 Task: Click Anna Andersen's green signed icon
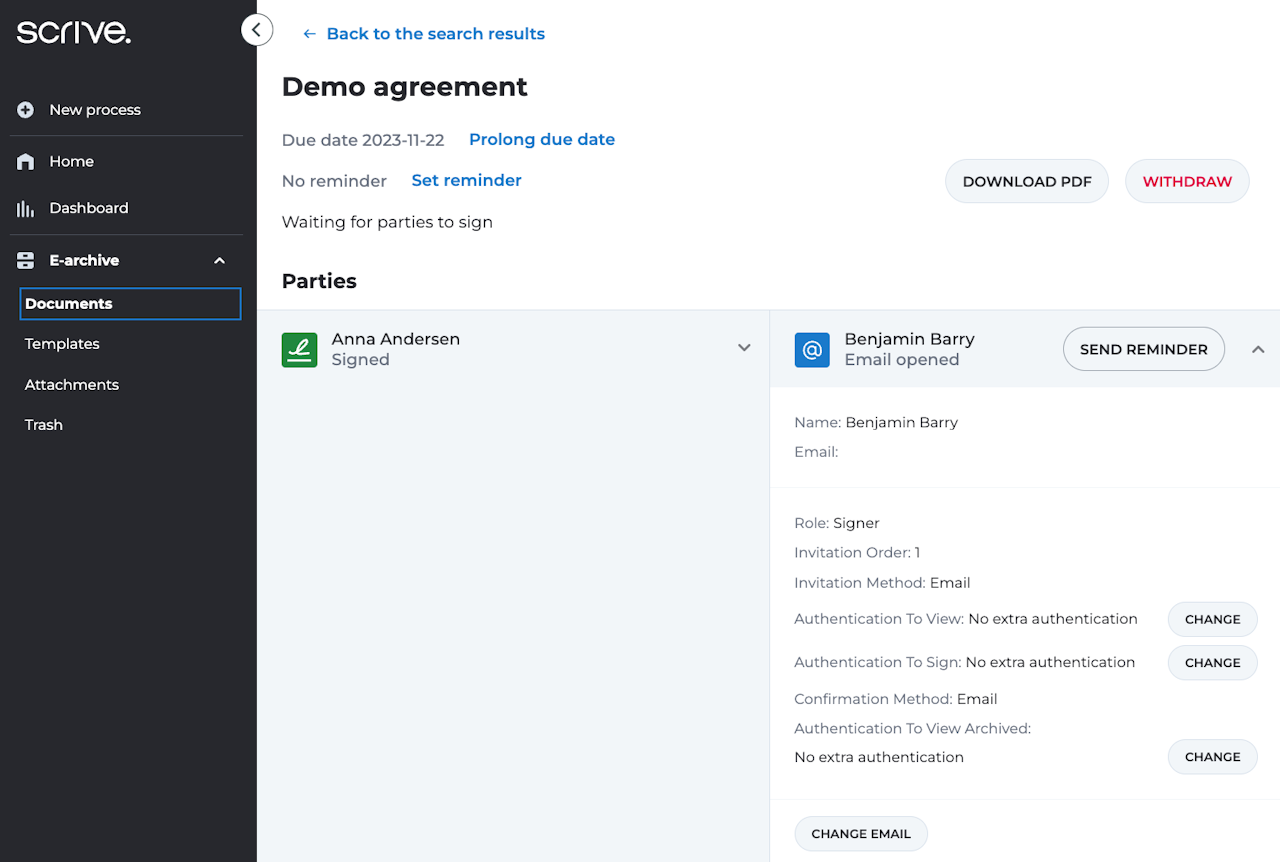(299, 350)
